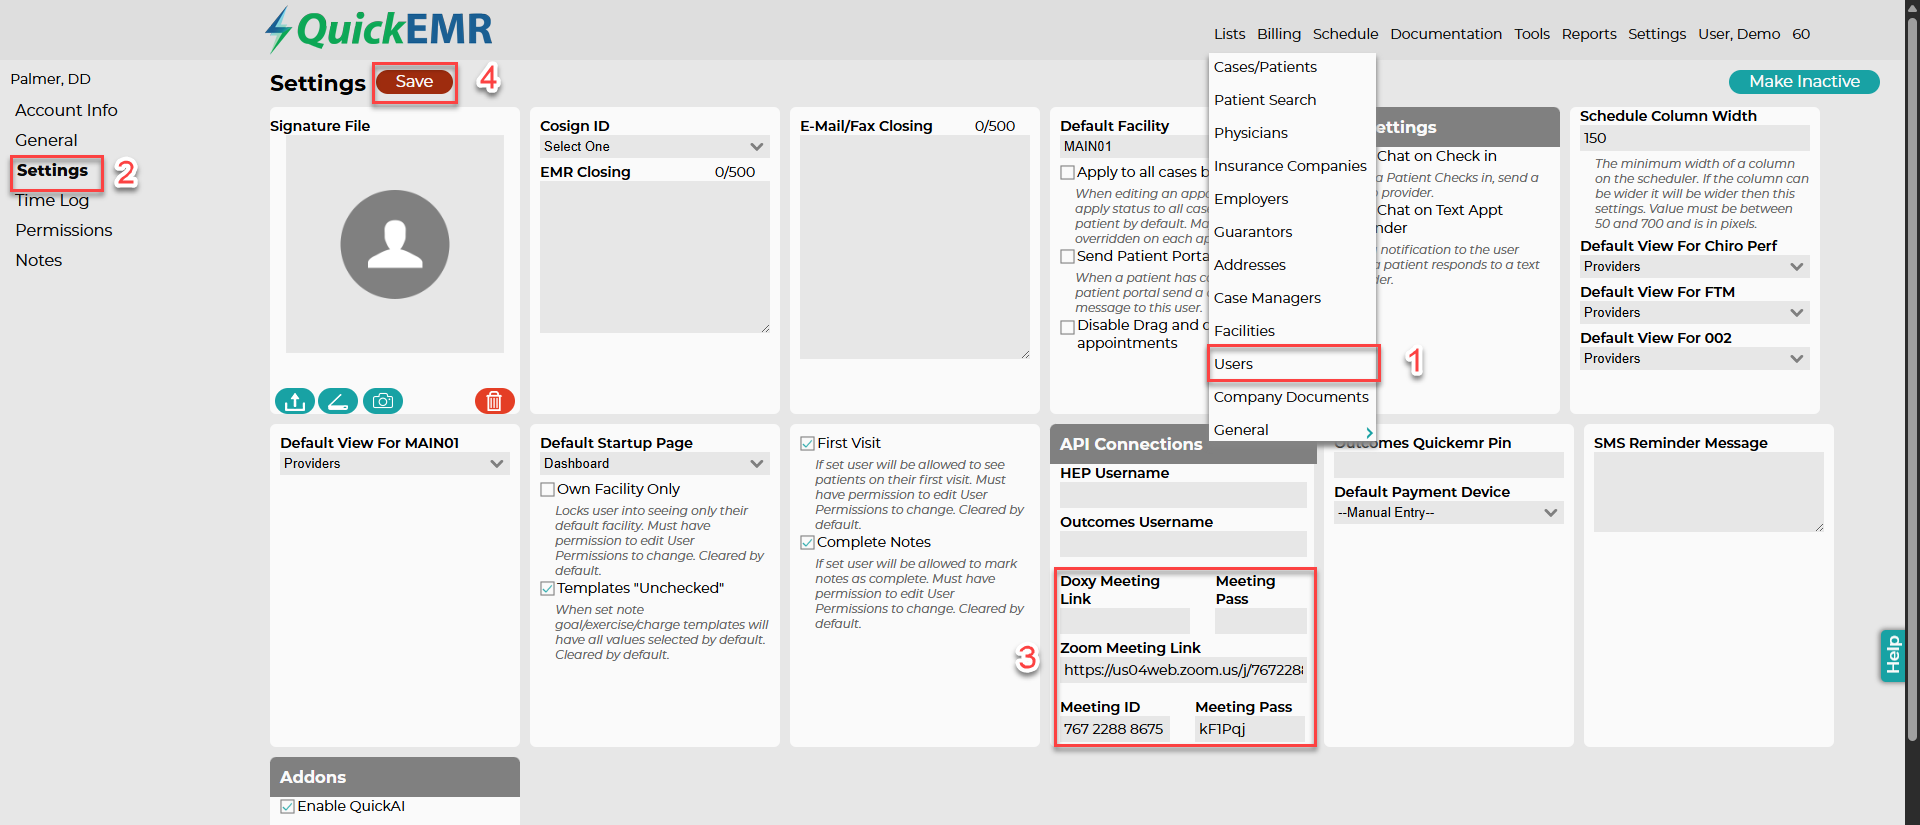
Task: Click the camera capture signature icon
Action: [382, 401]
